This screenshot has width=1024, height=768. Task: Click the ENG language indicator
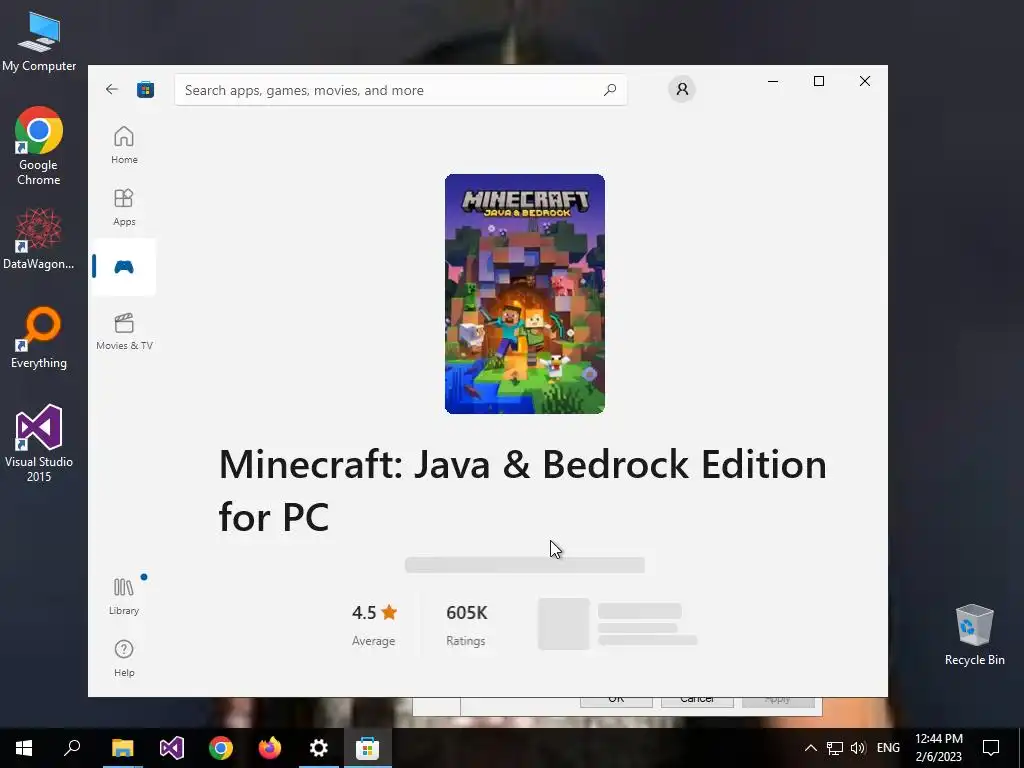coord(888,748)
